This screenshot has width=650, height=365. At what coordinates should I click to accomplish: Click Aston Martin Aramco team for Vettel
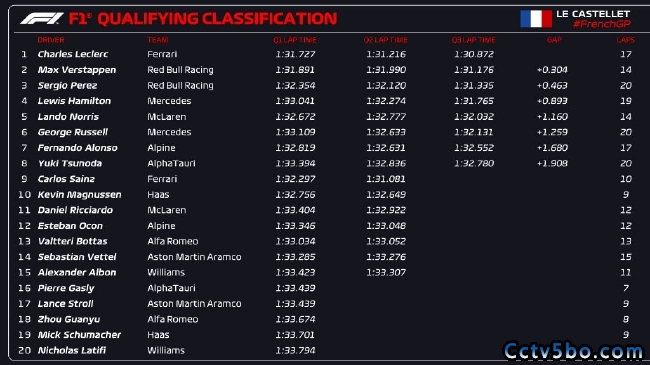194,257
